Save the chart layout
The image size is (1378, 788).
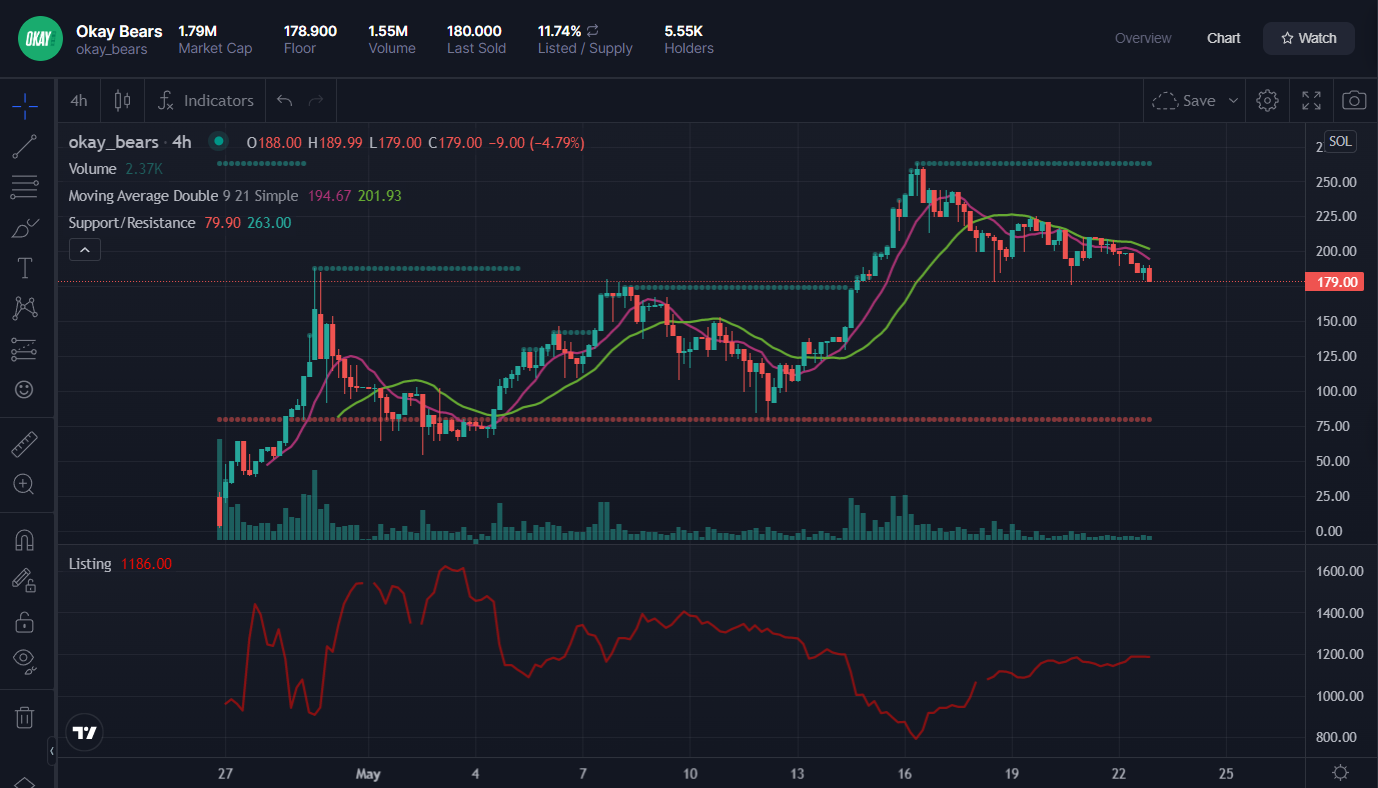coord(1185,100)
